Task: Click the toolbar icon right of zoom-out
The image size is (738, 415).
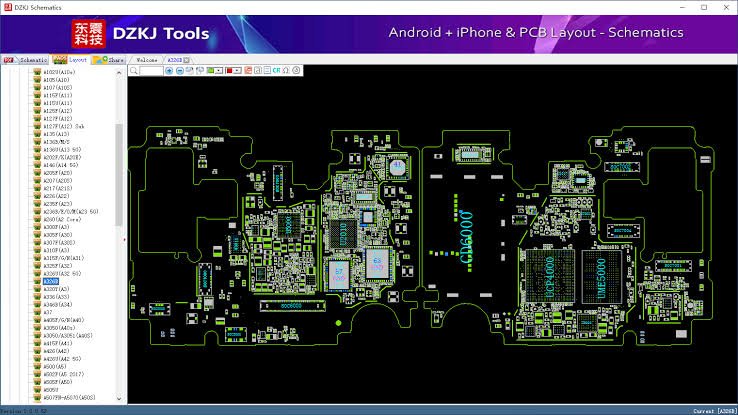Action: click(189, 71)
